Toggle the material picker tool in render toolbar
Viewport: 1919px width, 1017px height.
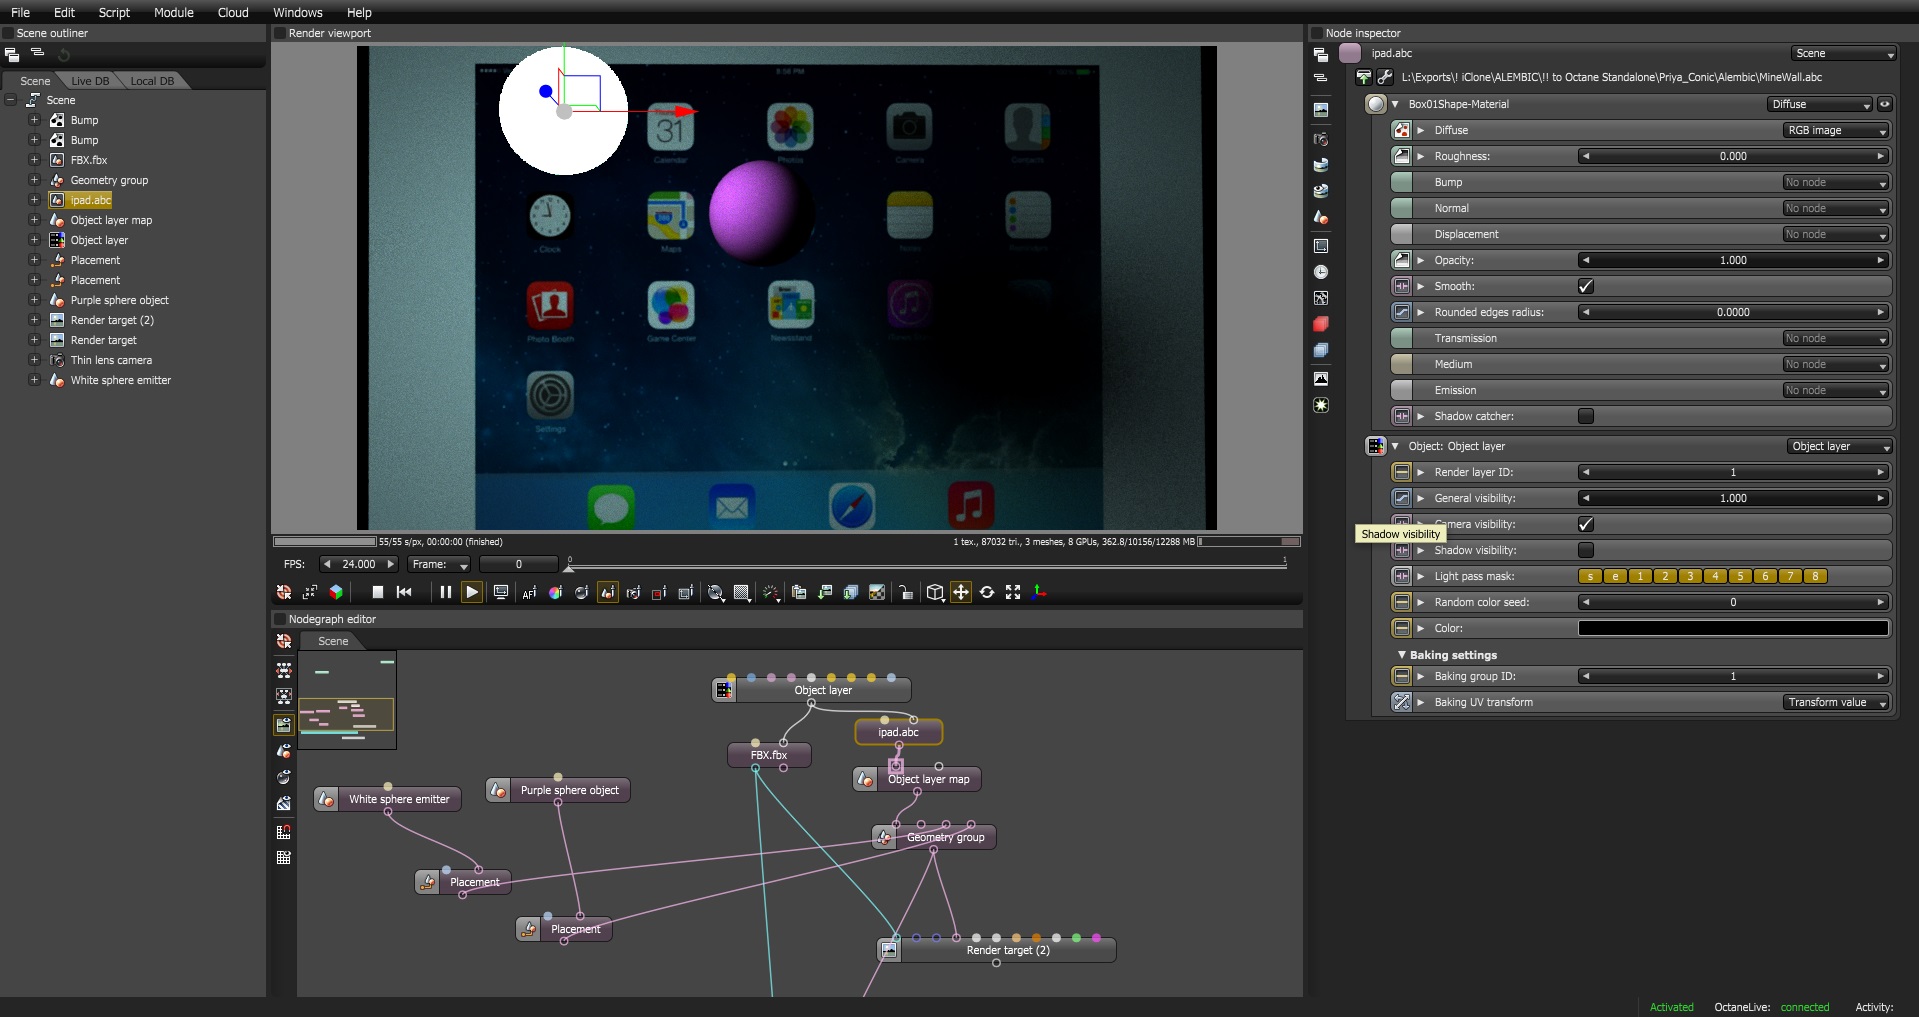[581, 593]
